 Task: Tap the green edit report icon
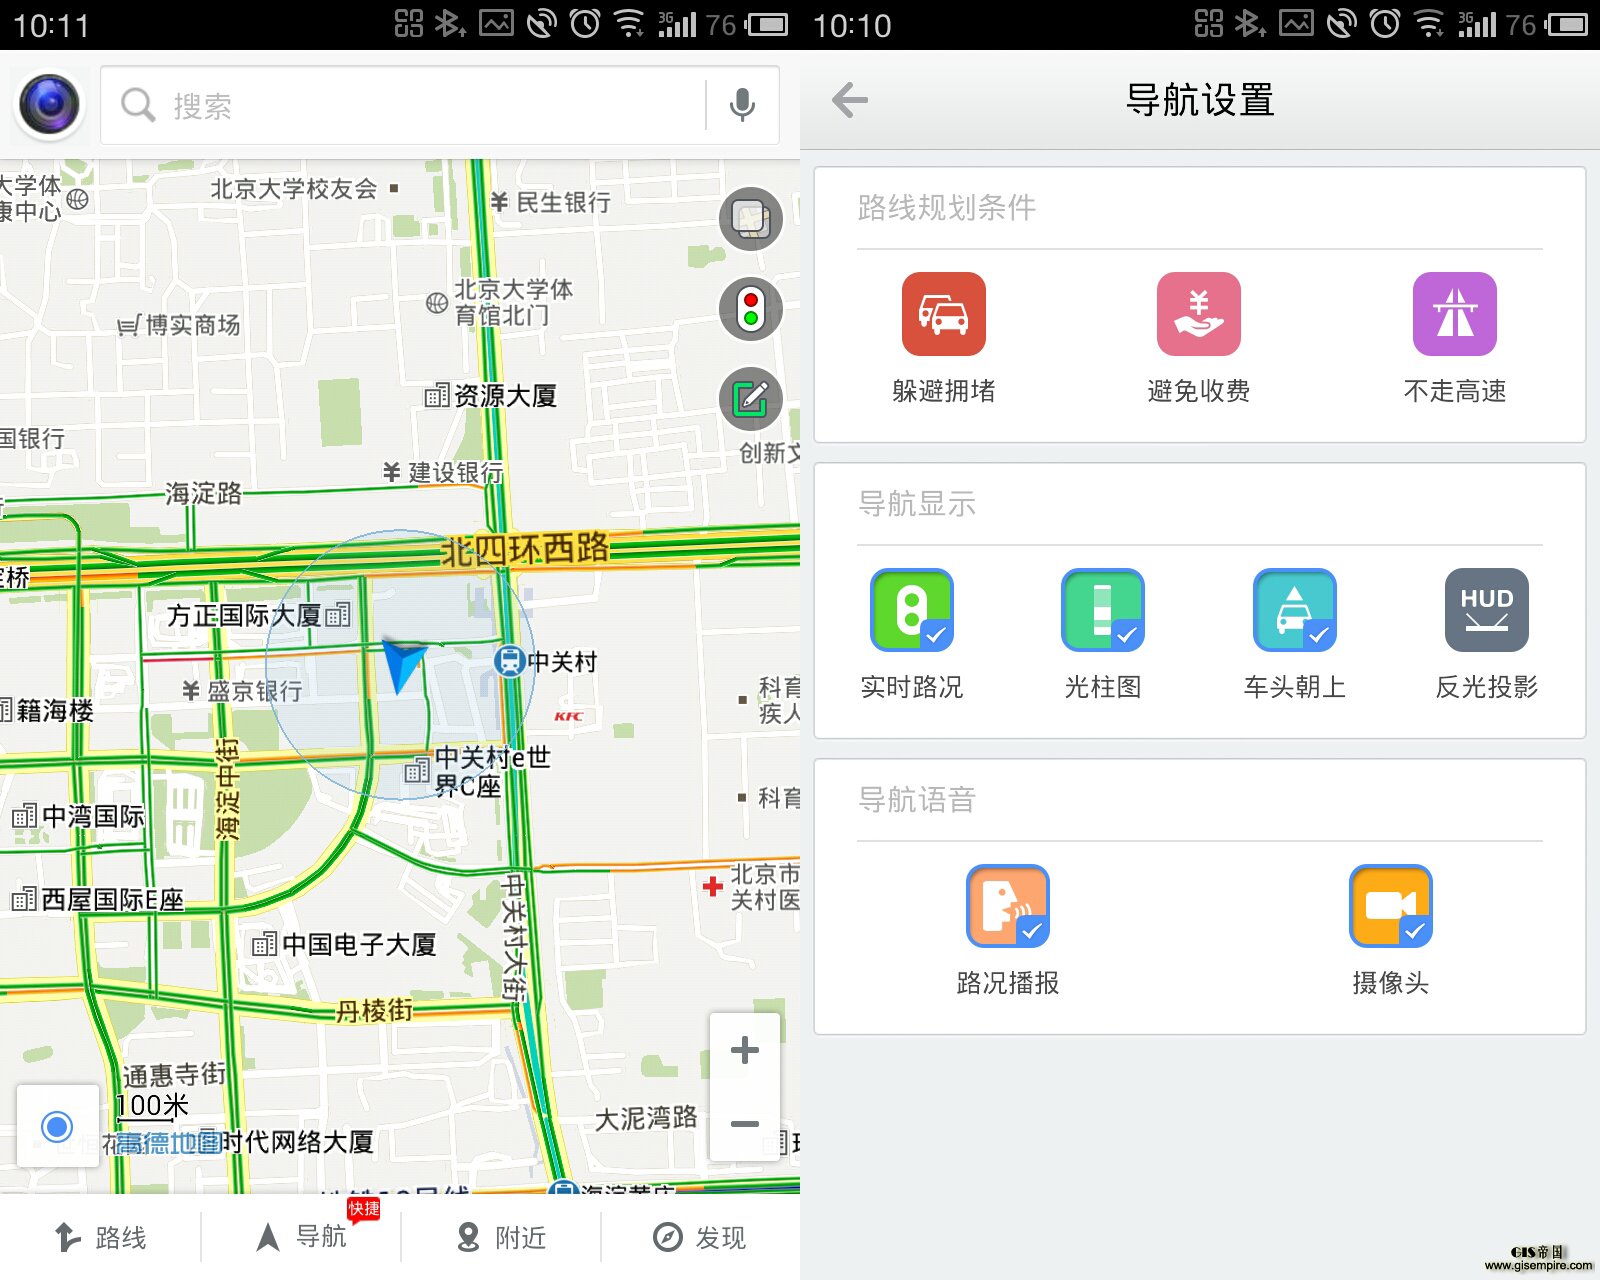pos(751,399)
